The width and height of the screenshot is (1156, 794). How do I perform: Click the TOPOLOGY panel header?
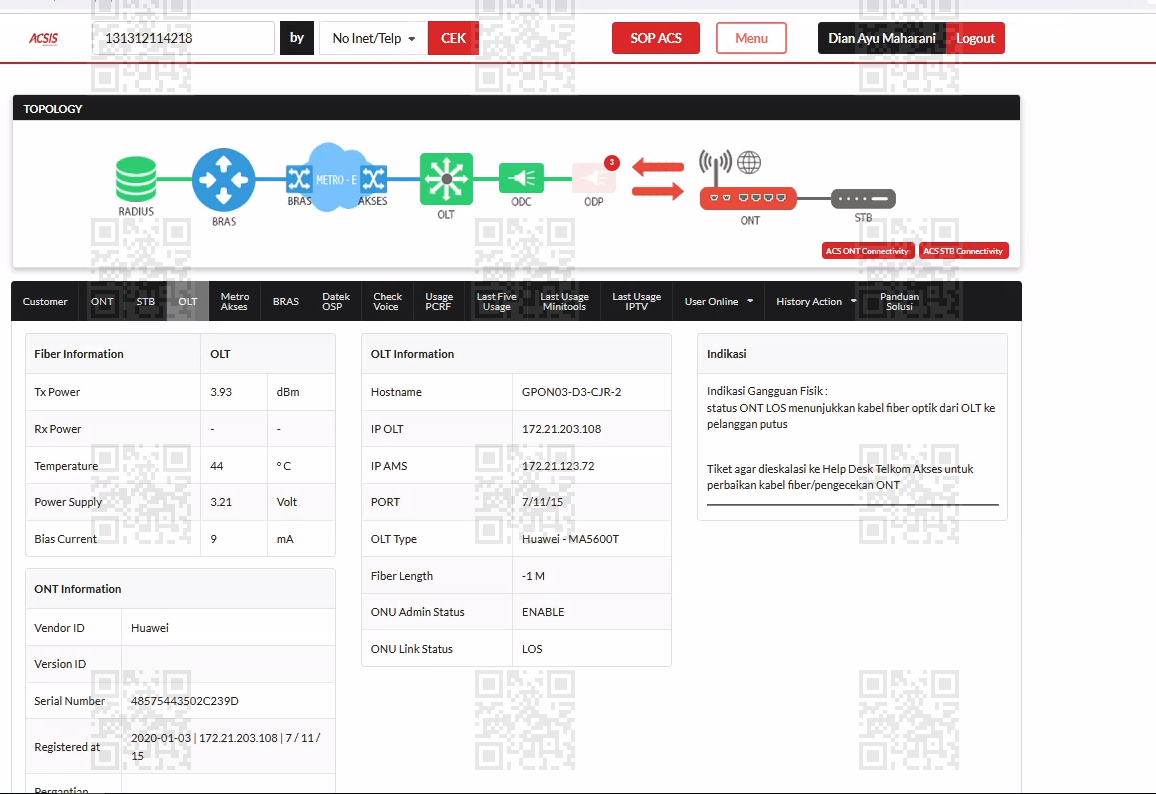pos(516,108)
